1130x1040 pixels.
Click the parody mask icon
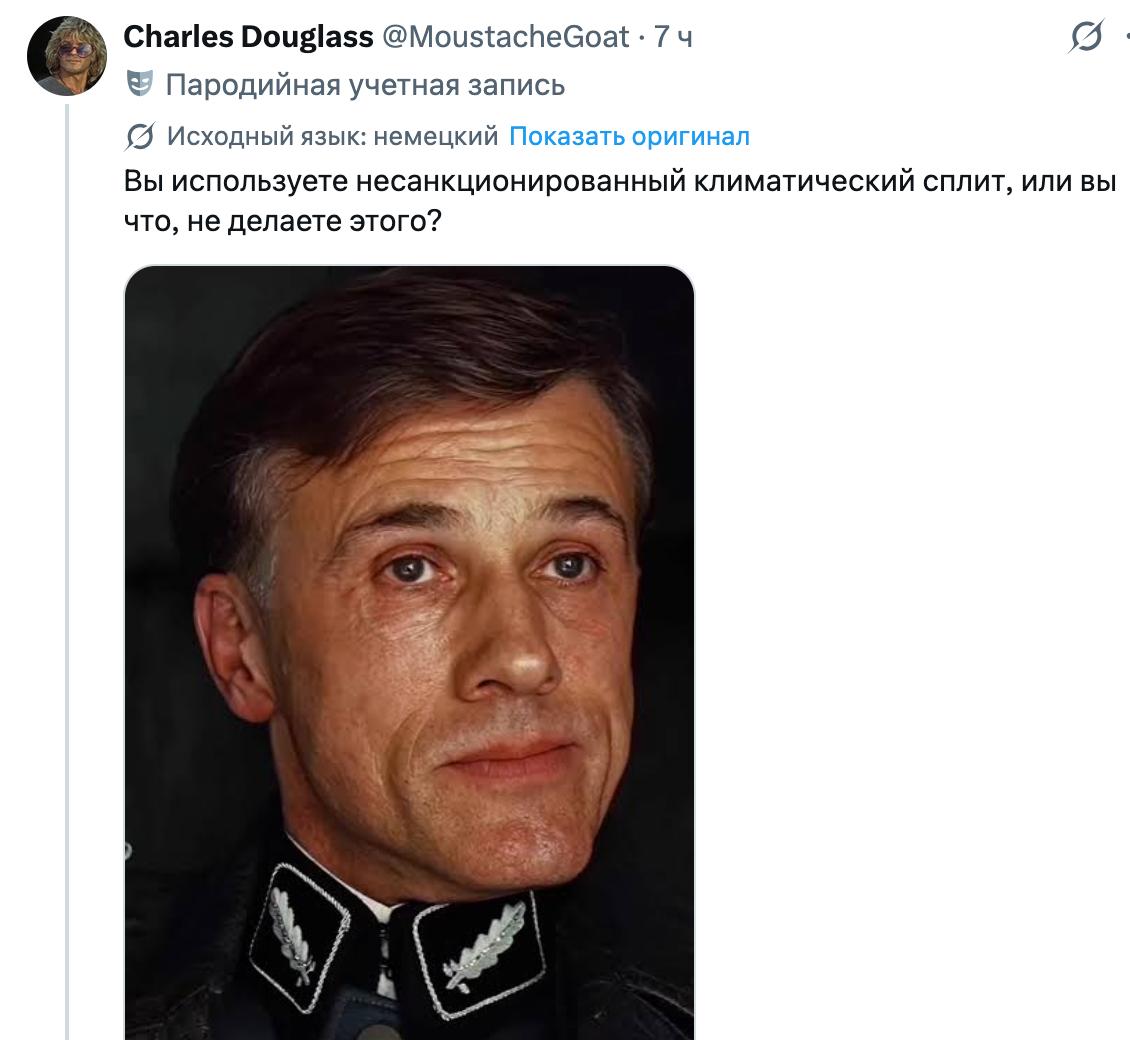(140, 84)
